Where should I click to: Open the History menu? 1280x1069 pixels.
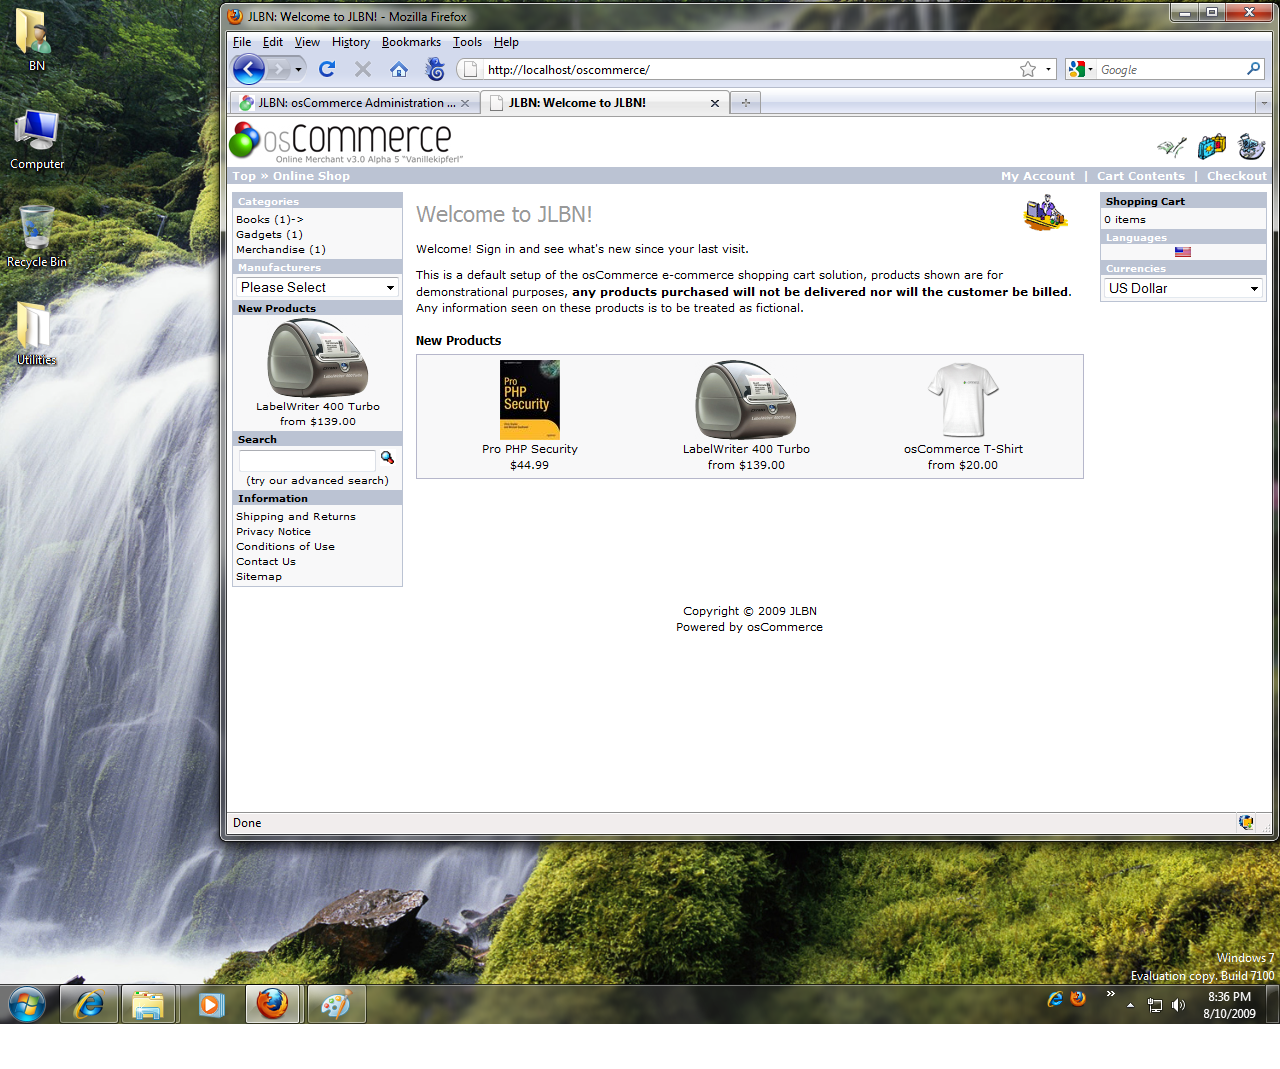(x=350, y=42)
